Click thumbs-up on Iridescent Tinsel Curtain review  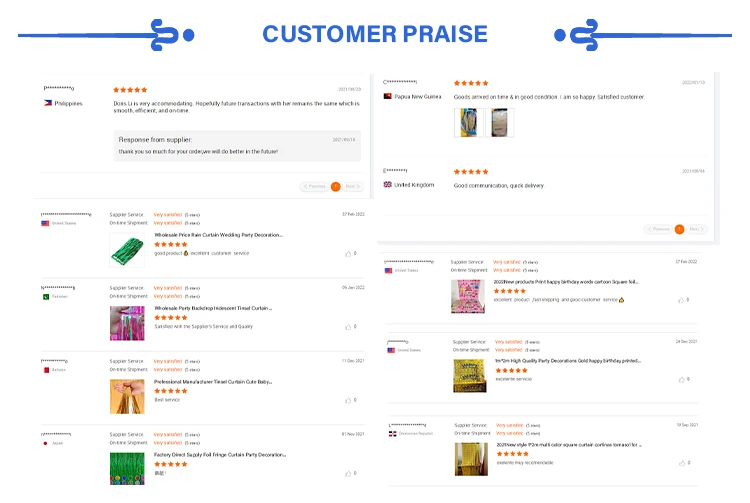pyautogui.click(x=347, y=326)
